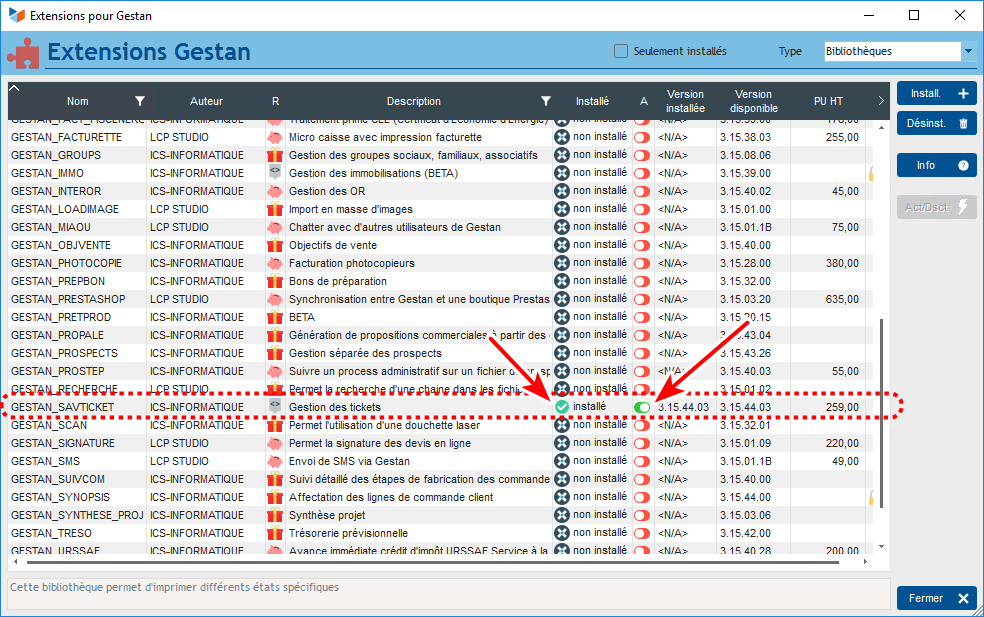Toggle activation switch for GESTAN_SIGNATURE

pos(642,443)
